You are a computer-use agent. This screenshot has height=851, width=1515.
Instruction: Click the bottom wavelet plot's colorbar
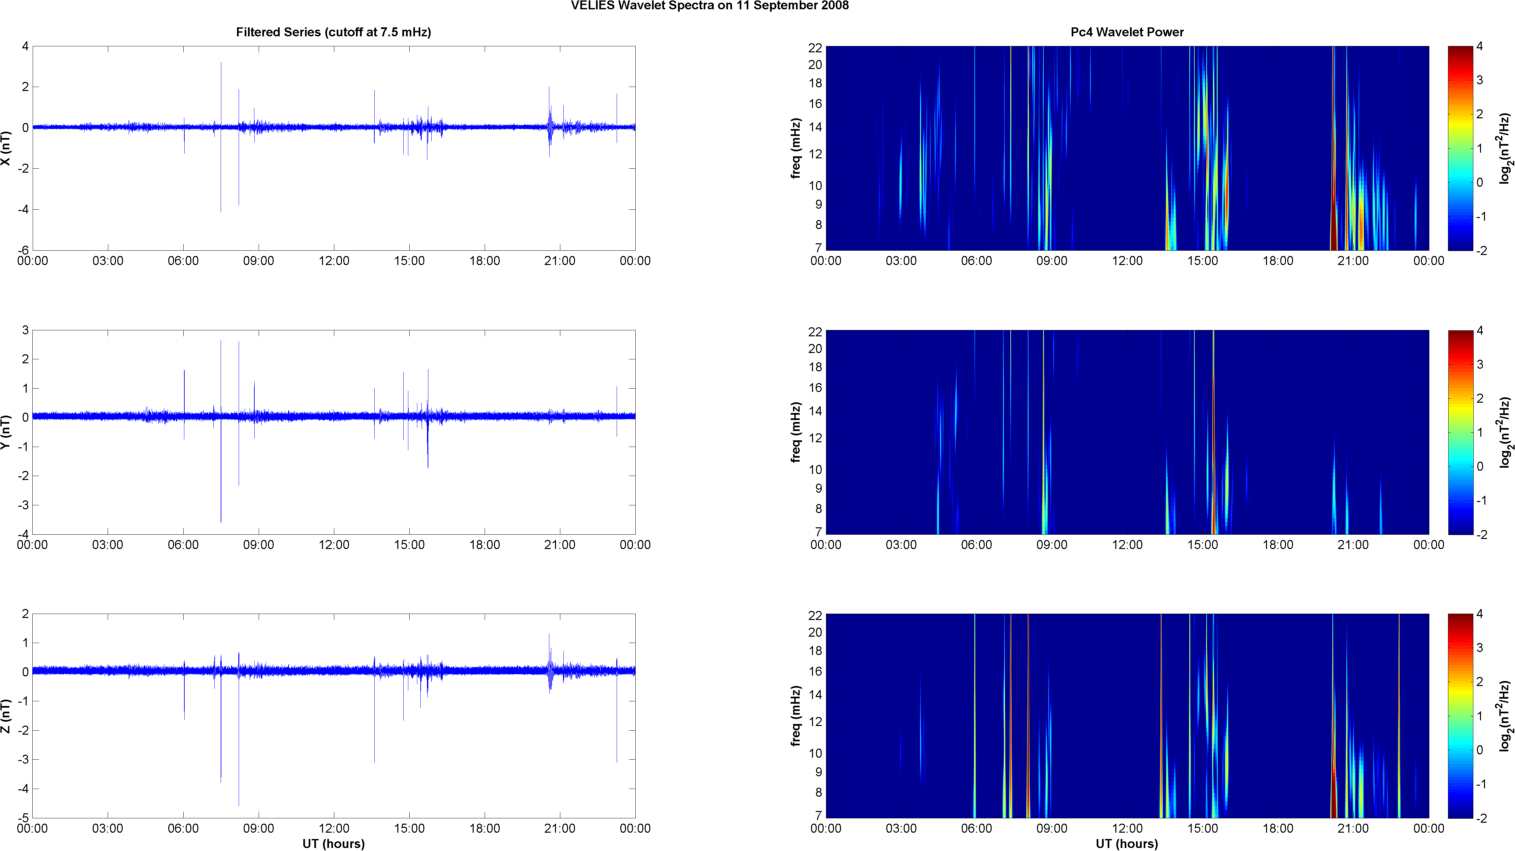coord(1460,716)
